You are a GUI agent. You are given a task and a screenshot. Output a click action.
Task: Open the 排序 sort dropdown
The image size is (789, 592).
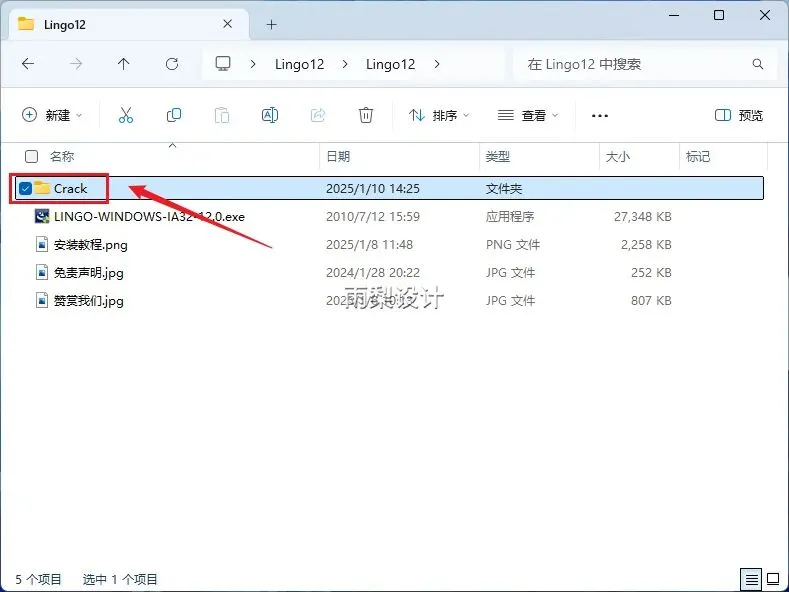pos(439,115)
